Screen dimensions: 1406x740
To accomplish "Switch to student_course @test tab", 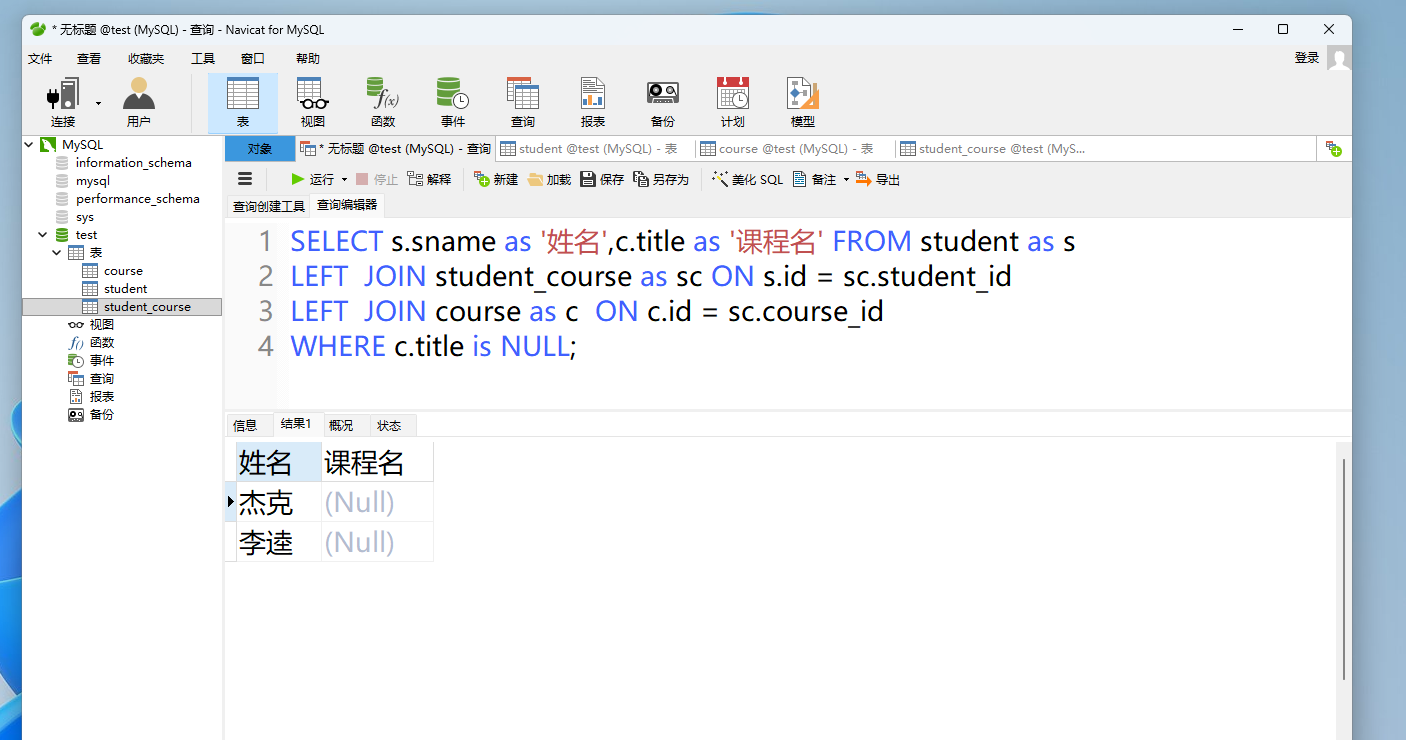I will point(993,149).
